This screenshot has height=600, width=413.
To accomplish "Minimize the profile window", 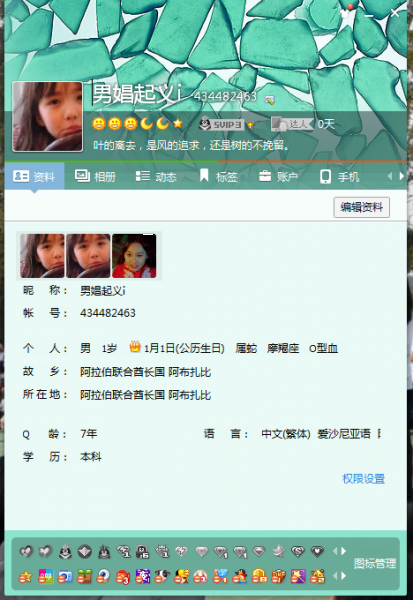I will coord(369,15).
